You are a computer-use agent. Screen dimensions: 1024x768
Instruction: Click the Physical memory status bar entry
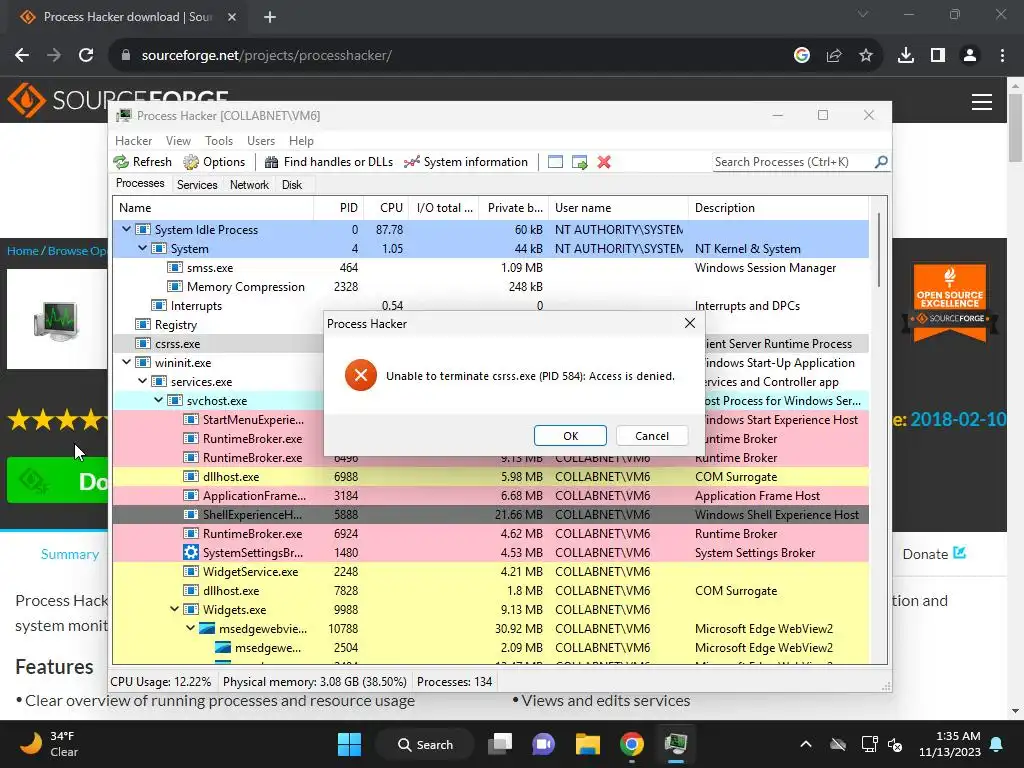click(315, 682)
